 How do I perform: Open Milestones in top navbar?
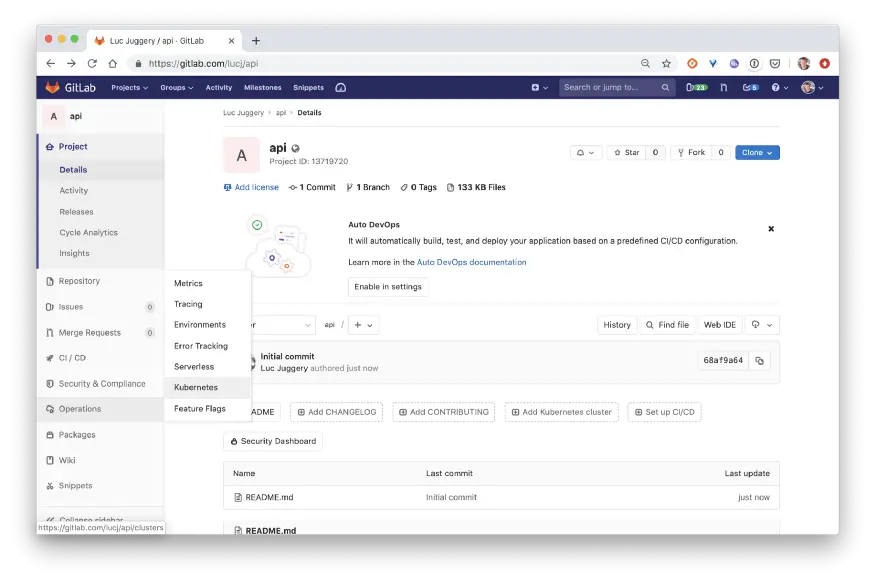tap(263, 88)
